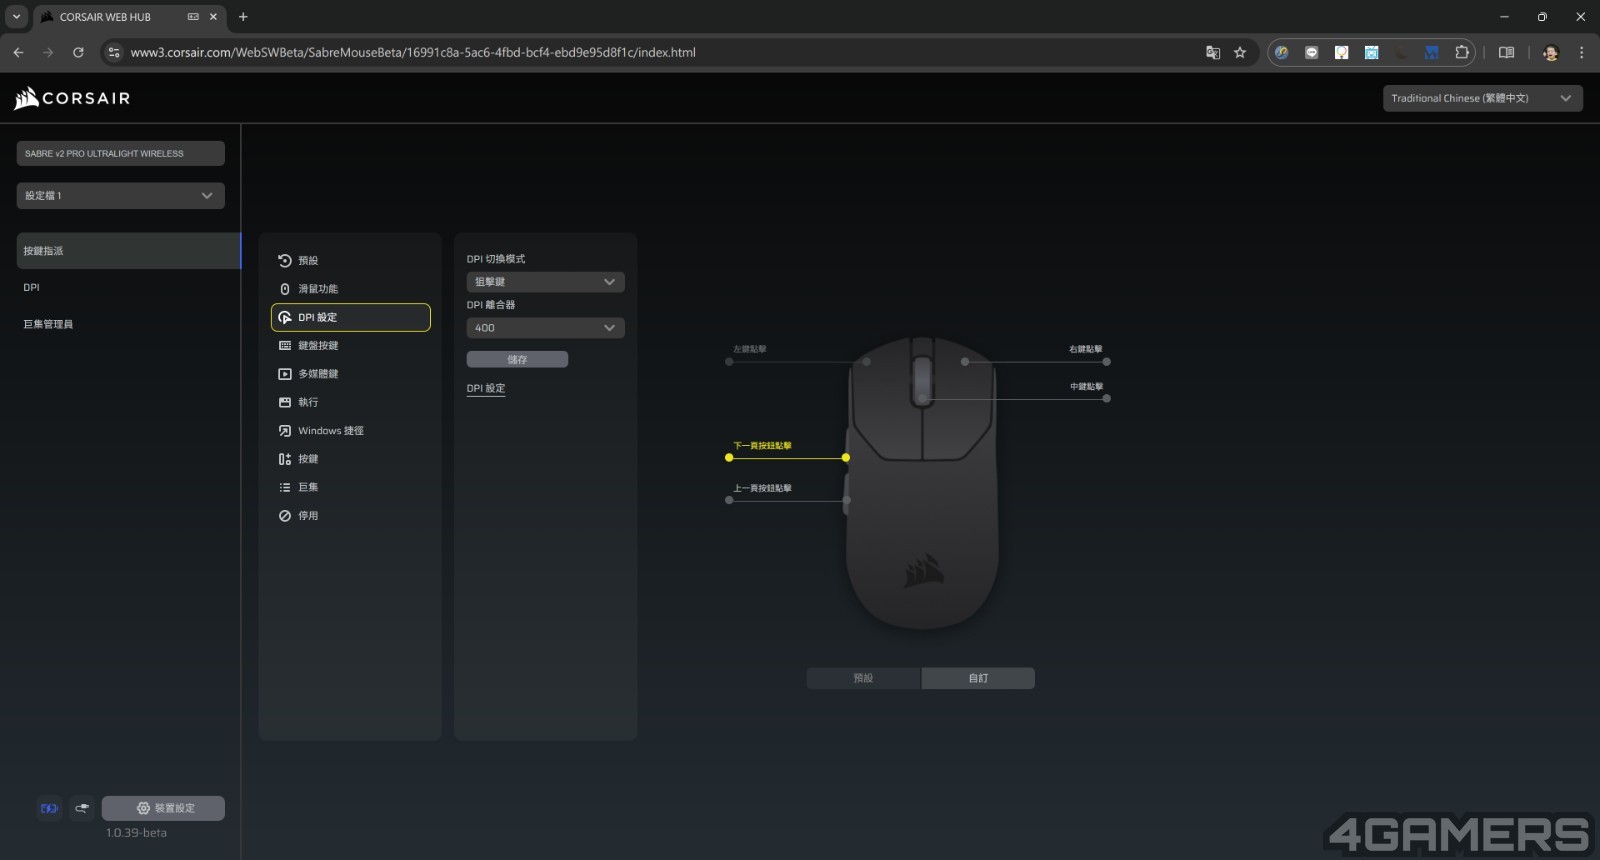Open the 裝置設定 device settings button
This screenshot has width=1600, height=860.
click(163, 808)
